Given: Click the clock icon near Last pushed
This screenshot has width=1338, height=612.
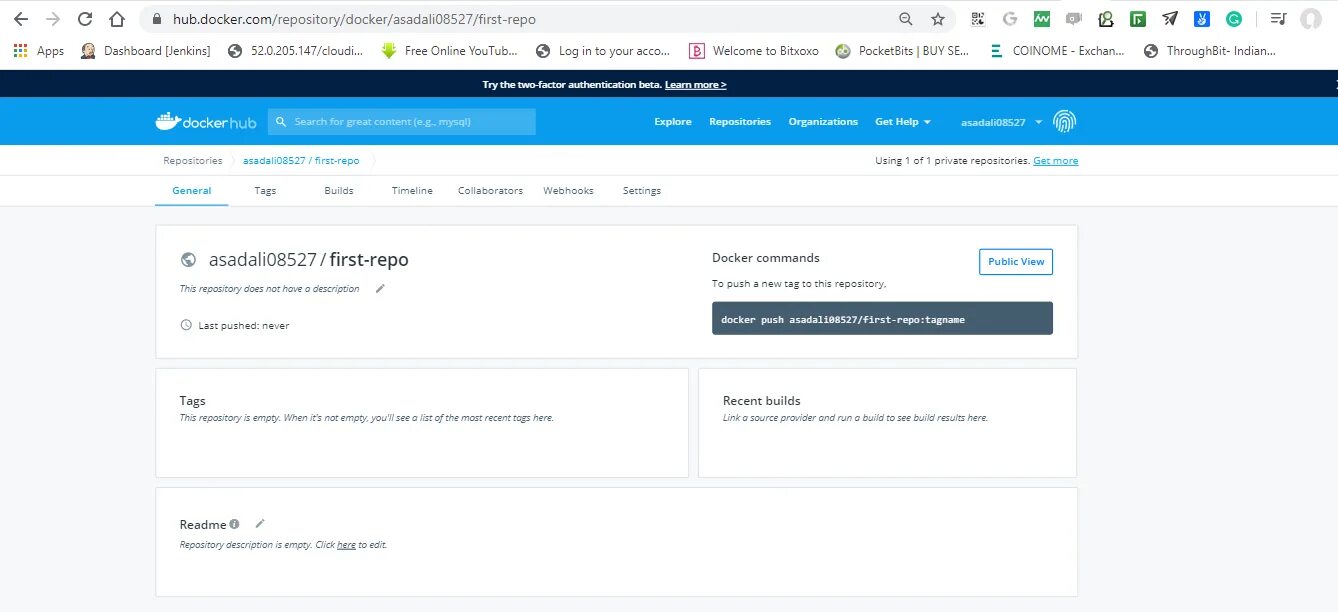Looking at the screenshot, I should (186, 325).
